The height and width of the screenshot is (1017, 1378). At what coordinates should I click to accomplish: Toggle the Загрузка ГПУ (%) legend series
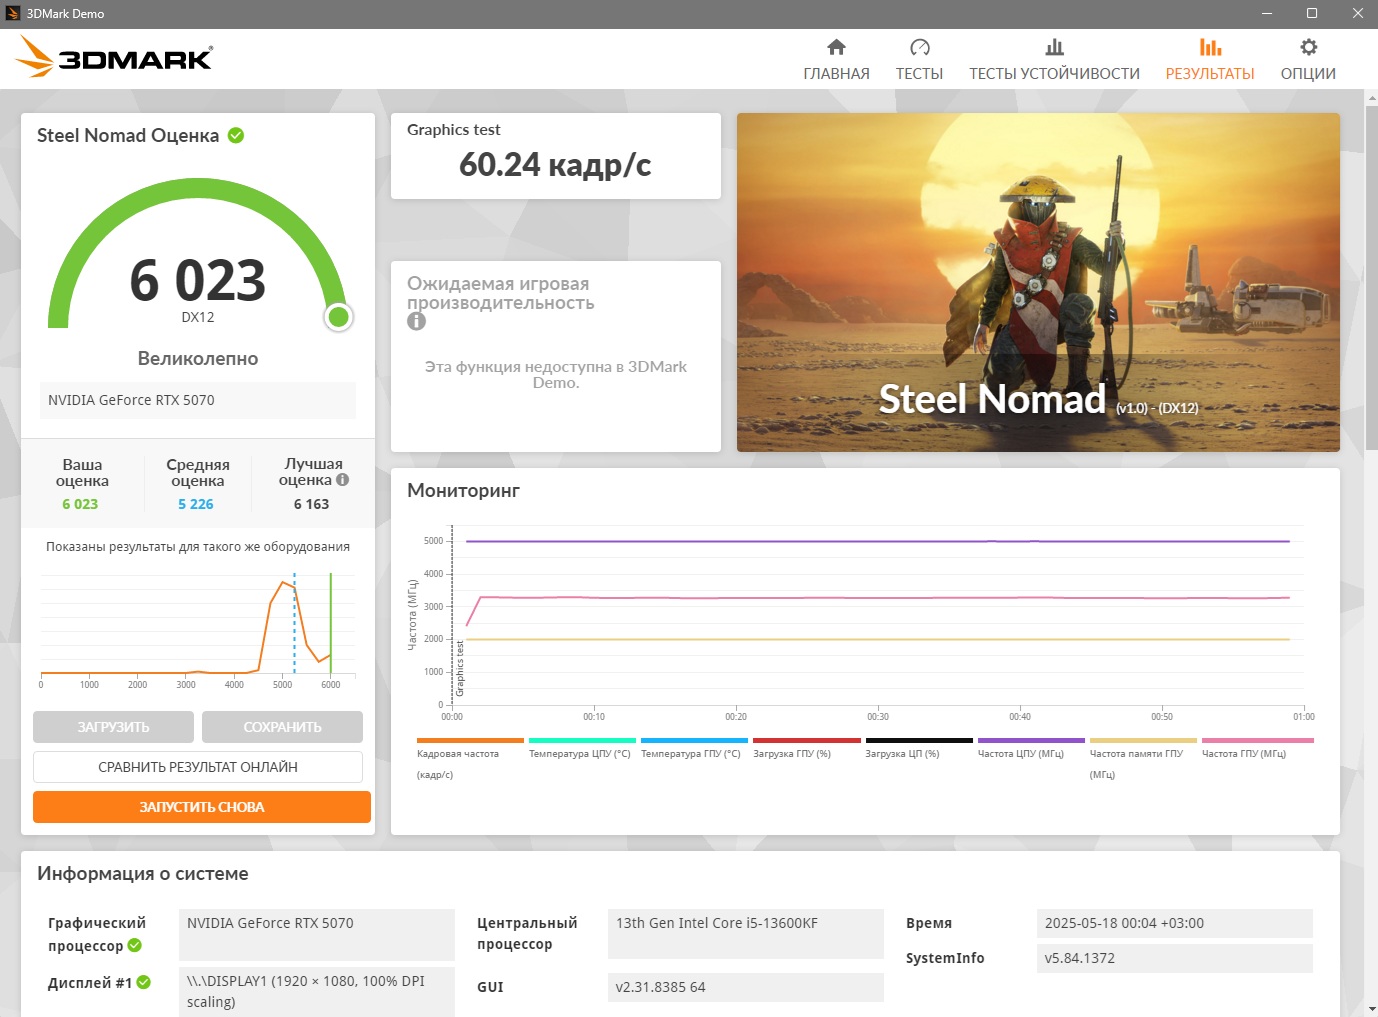[x=806, y=748]
